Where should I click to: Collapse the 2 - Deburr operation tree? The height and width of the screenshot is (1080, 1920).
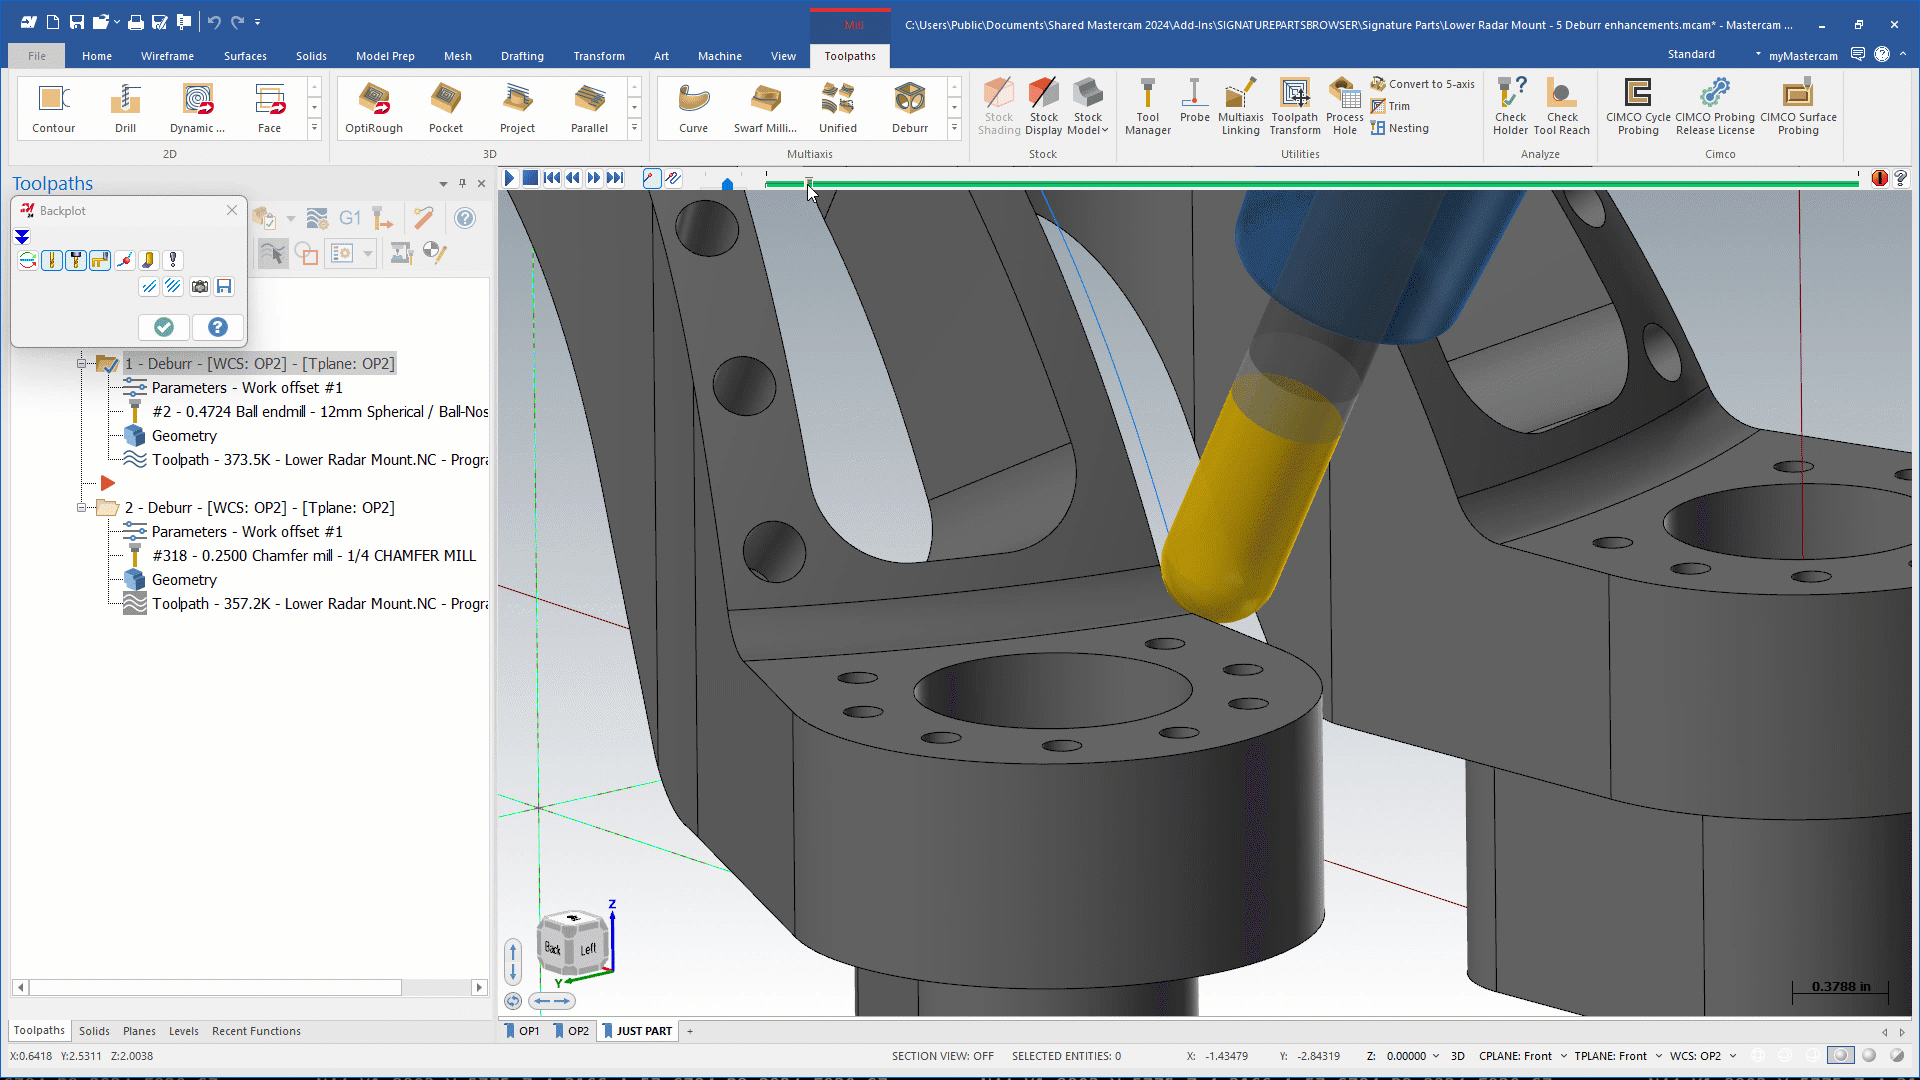(x=82, y=508)
